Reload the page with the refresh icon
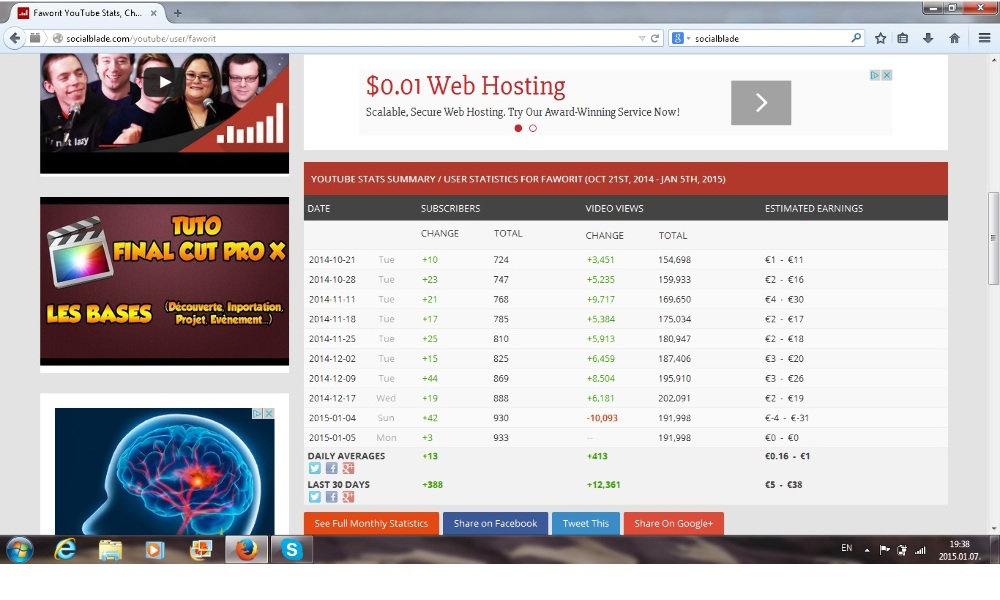 click(x=654, y=38)
